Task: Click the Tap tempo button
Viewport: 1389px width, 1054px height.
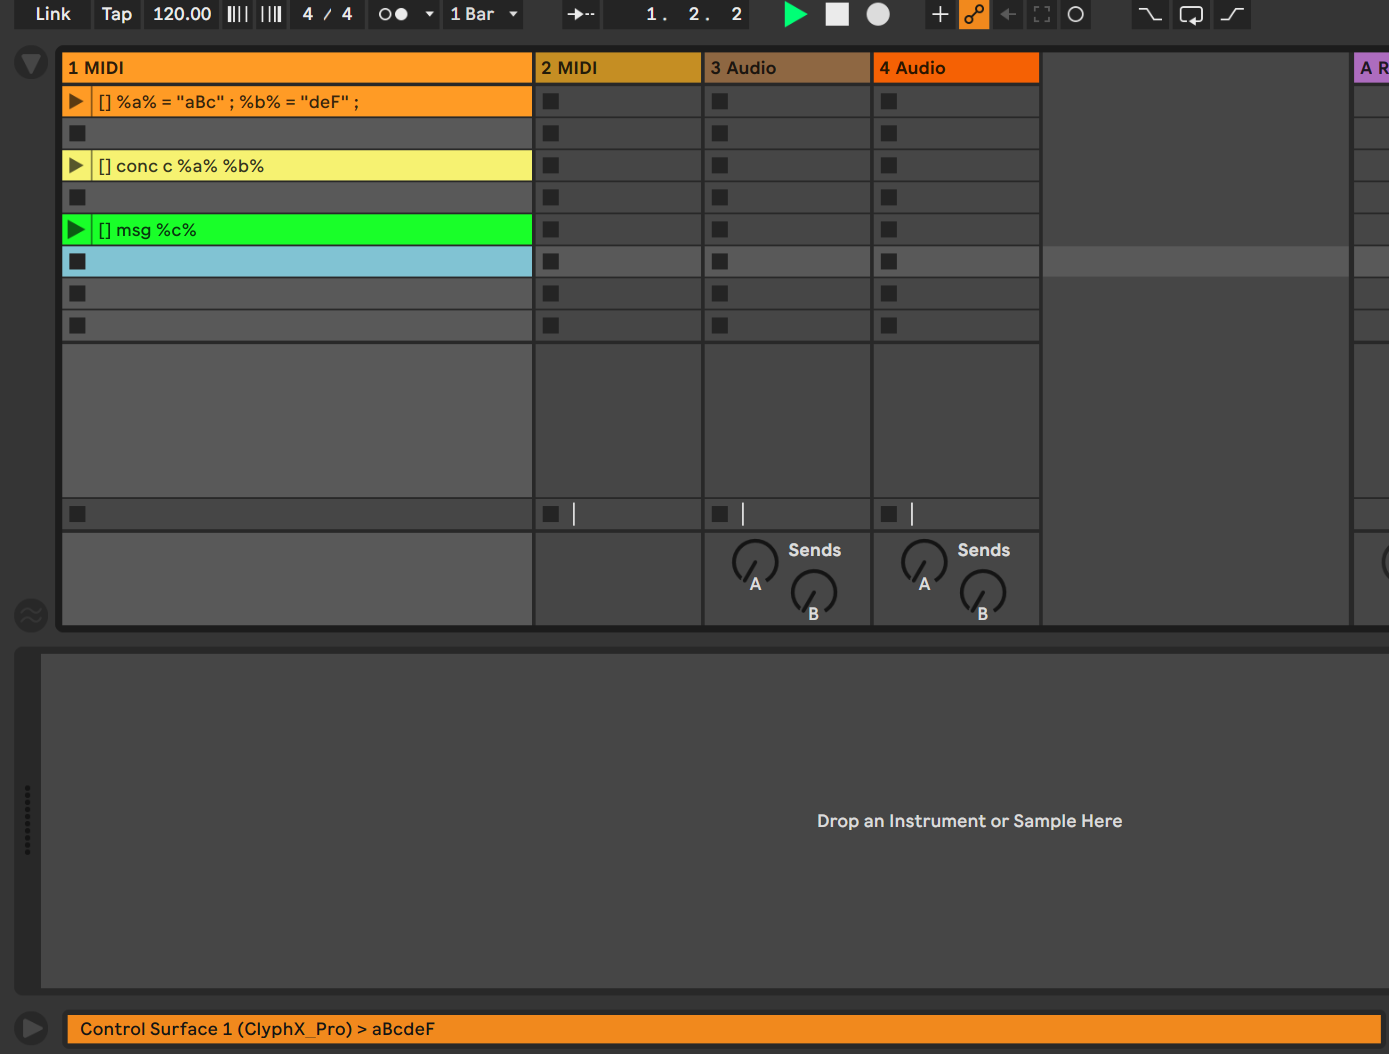Action: click(x=116, y=14)
